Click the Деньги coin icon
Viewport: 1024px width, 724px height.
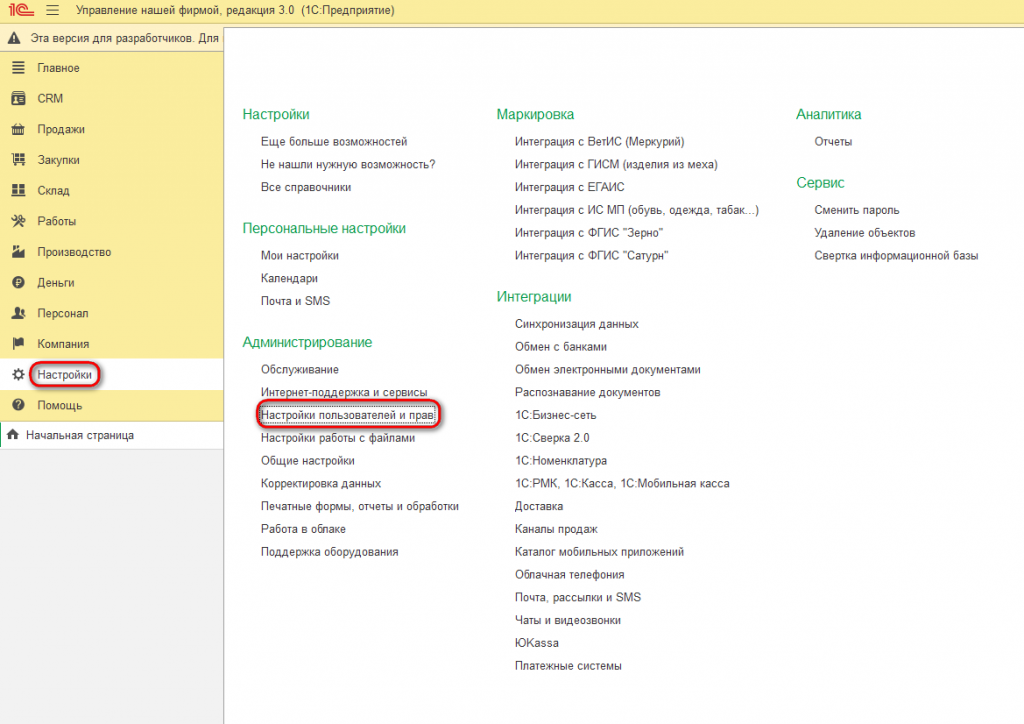tap(18, 283)
